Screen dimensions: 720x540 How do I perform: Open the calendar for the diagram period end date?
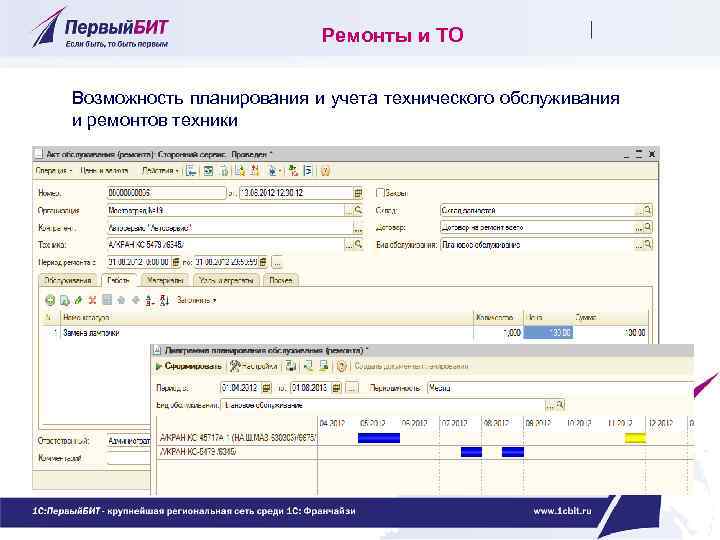[x=337, y=388]
